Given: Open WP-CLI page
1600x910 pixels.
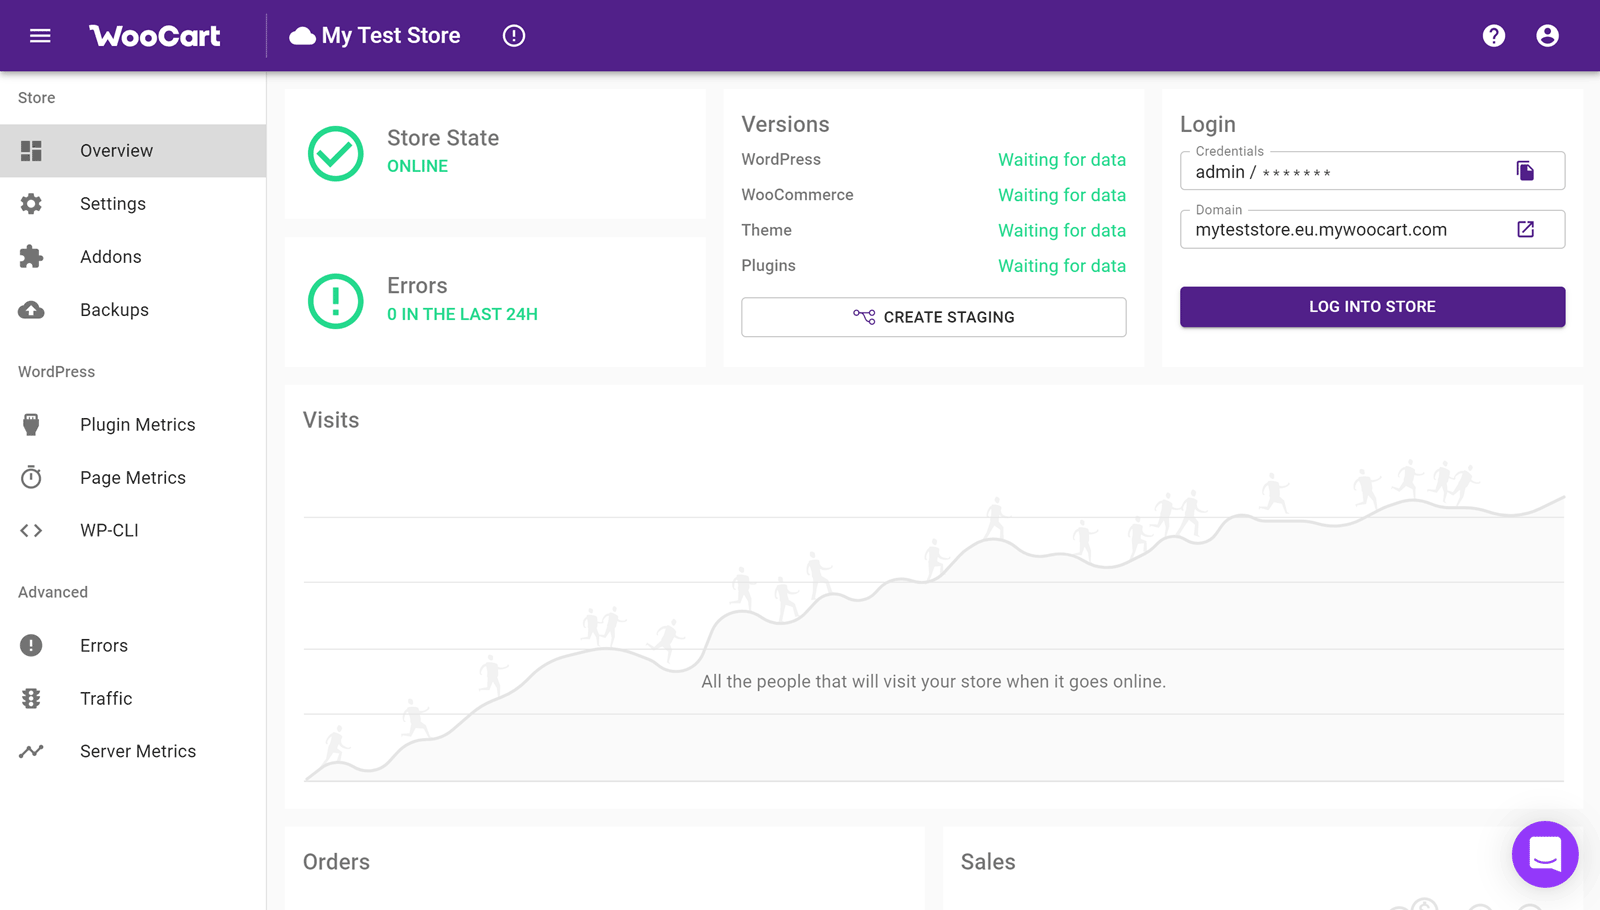Looking at the screenshot, I should (x=133, y=531).
